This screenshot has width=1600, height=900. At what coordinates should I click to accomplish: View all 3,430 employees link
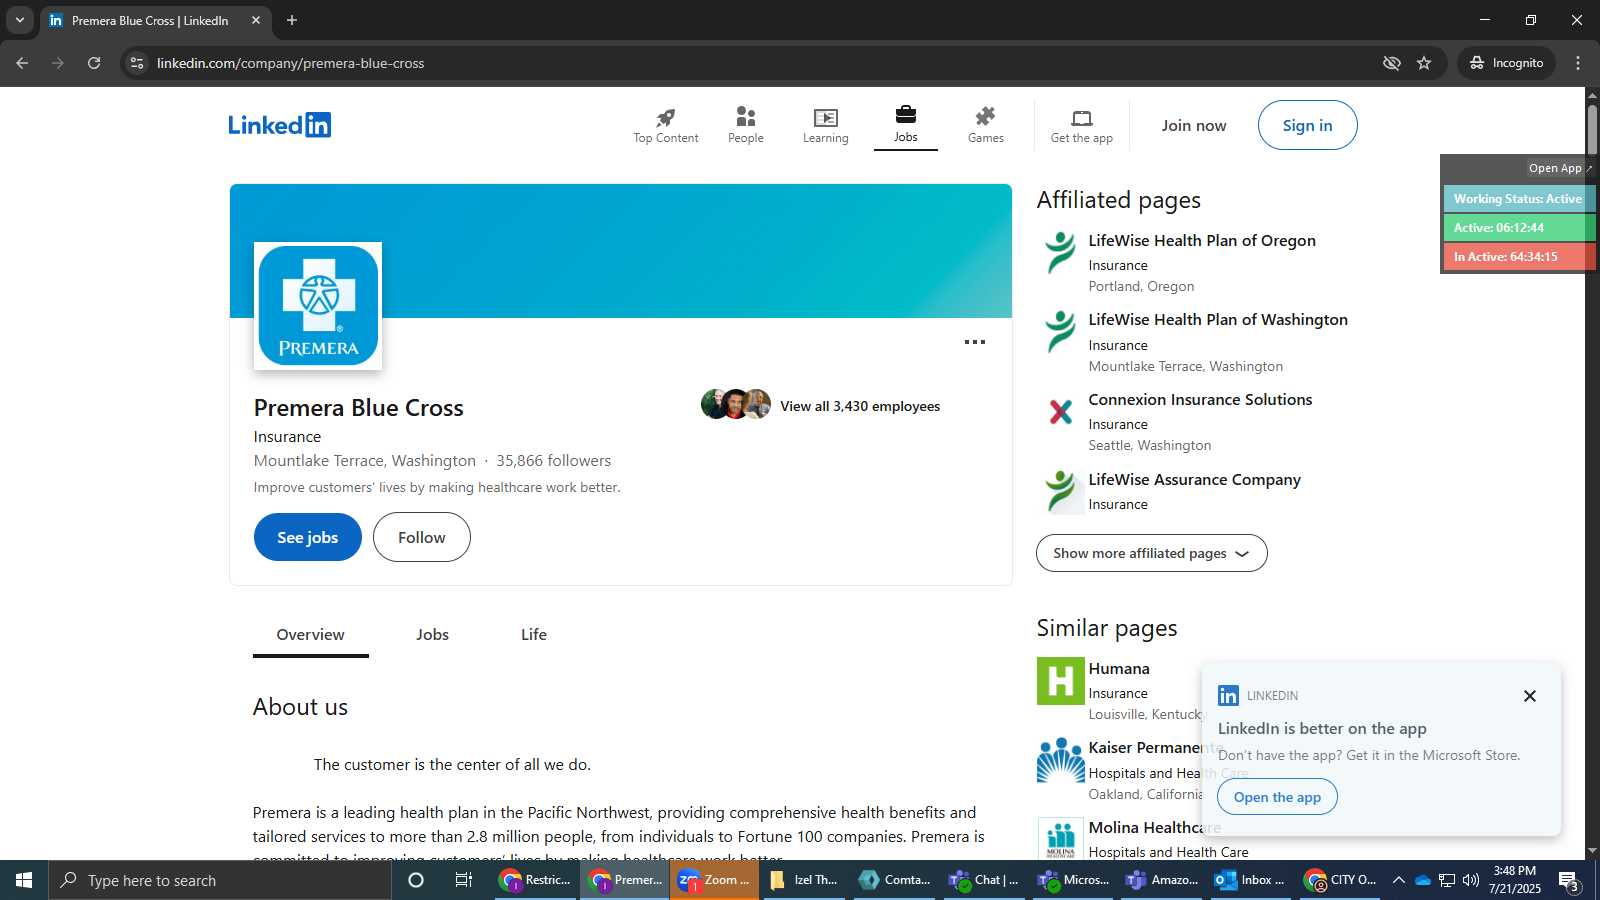859,406
